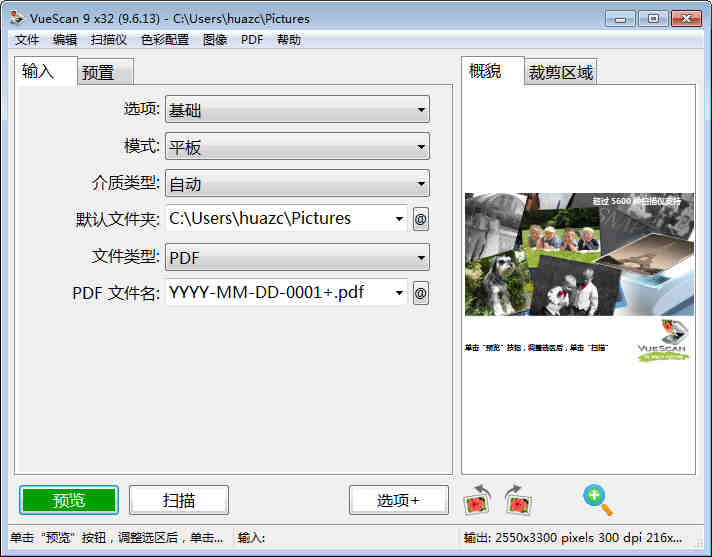This screenshot has height=557, width=712.
Task: Click the VueScan app icon in title bar
Action: pyautogui.click(x=17, y=18)
